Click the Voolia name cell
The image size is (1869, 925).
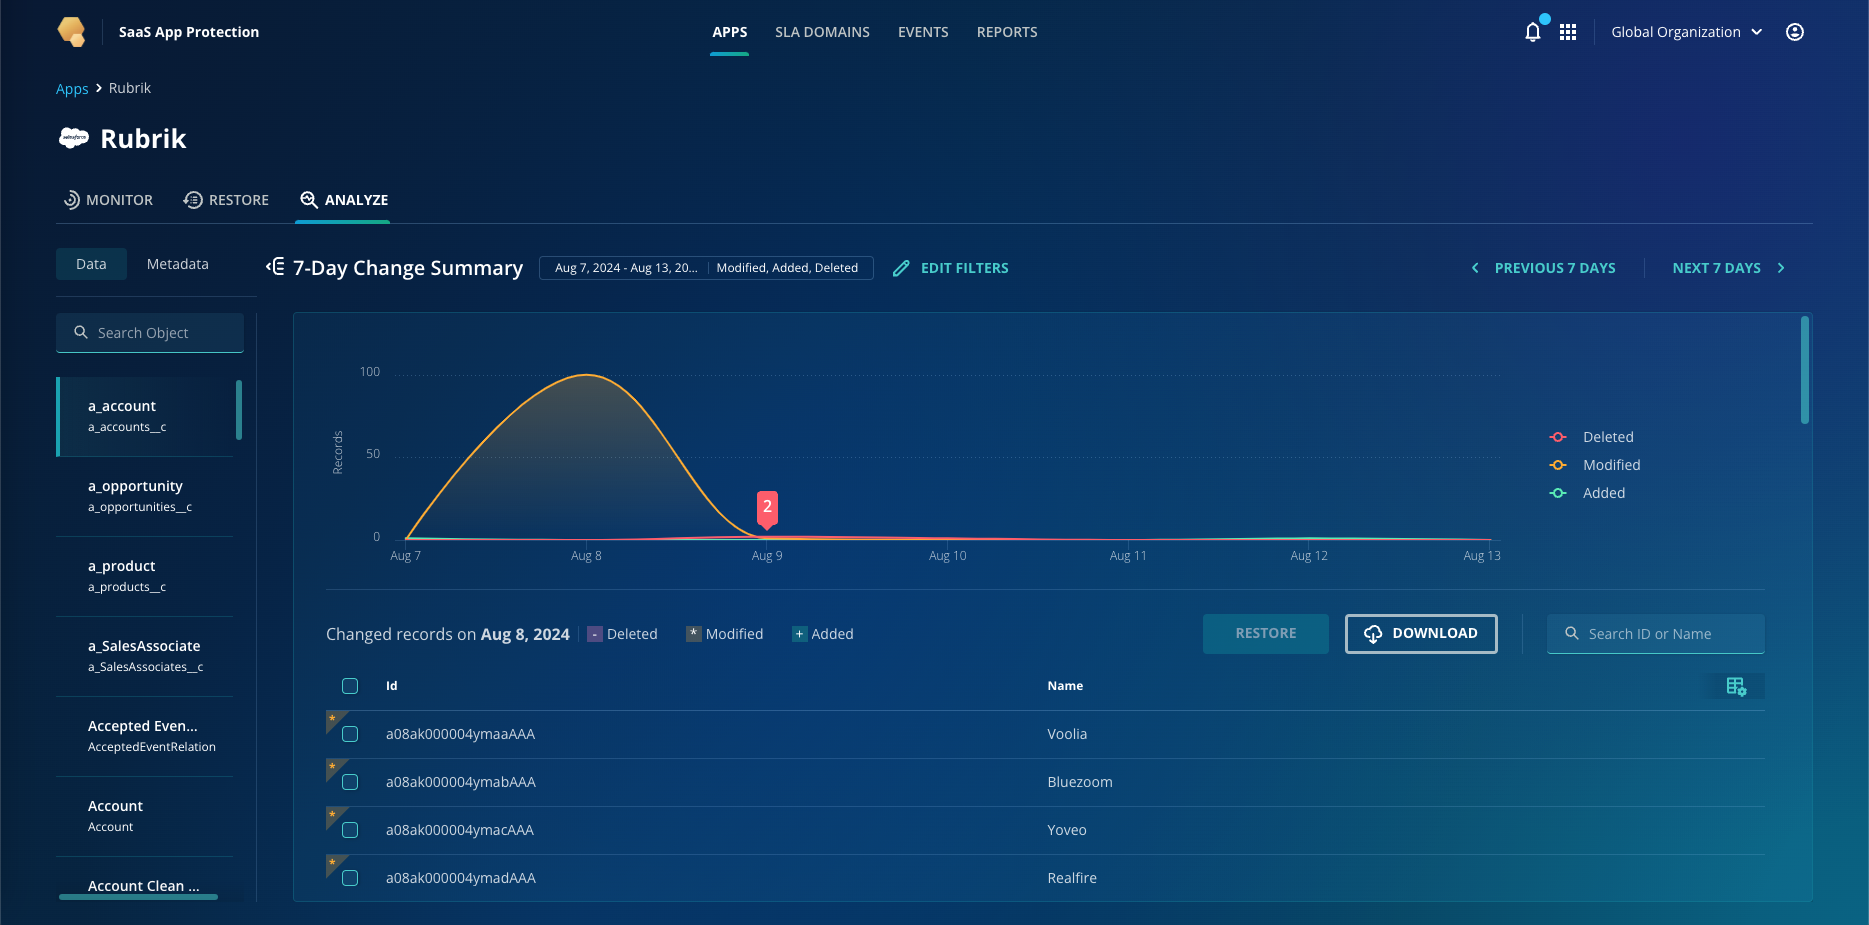click(x=1067, y=734)
